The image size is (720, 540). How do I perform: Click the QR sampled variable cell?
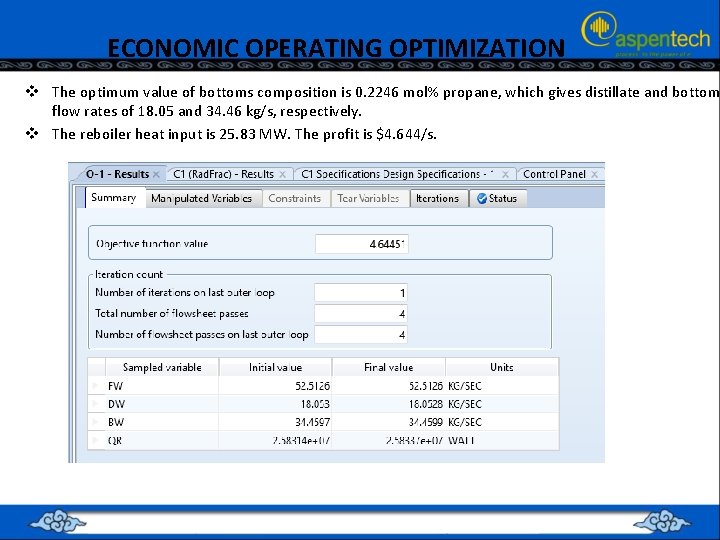click(162, 440)
